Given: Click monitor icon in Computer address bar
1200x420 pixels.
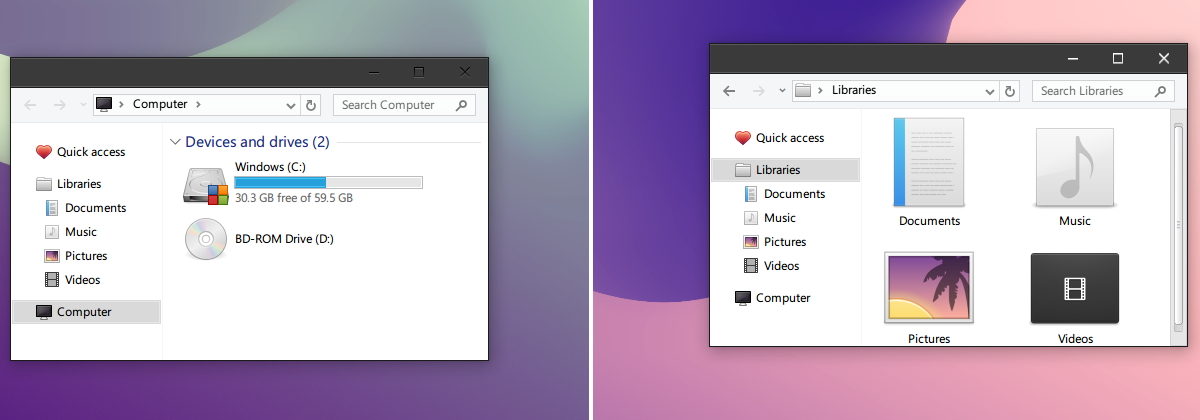Looking at the screenshot, I should click(103, 104).
